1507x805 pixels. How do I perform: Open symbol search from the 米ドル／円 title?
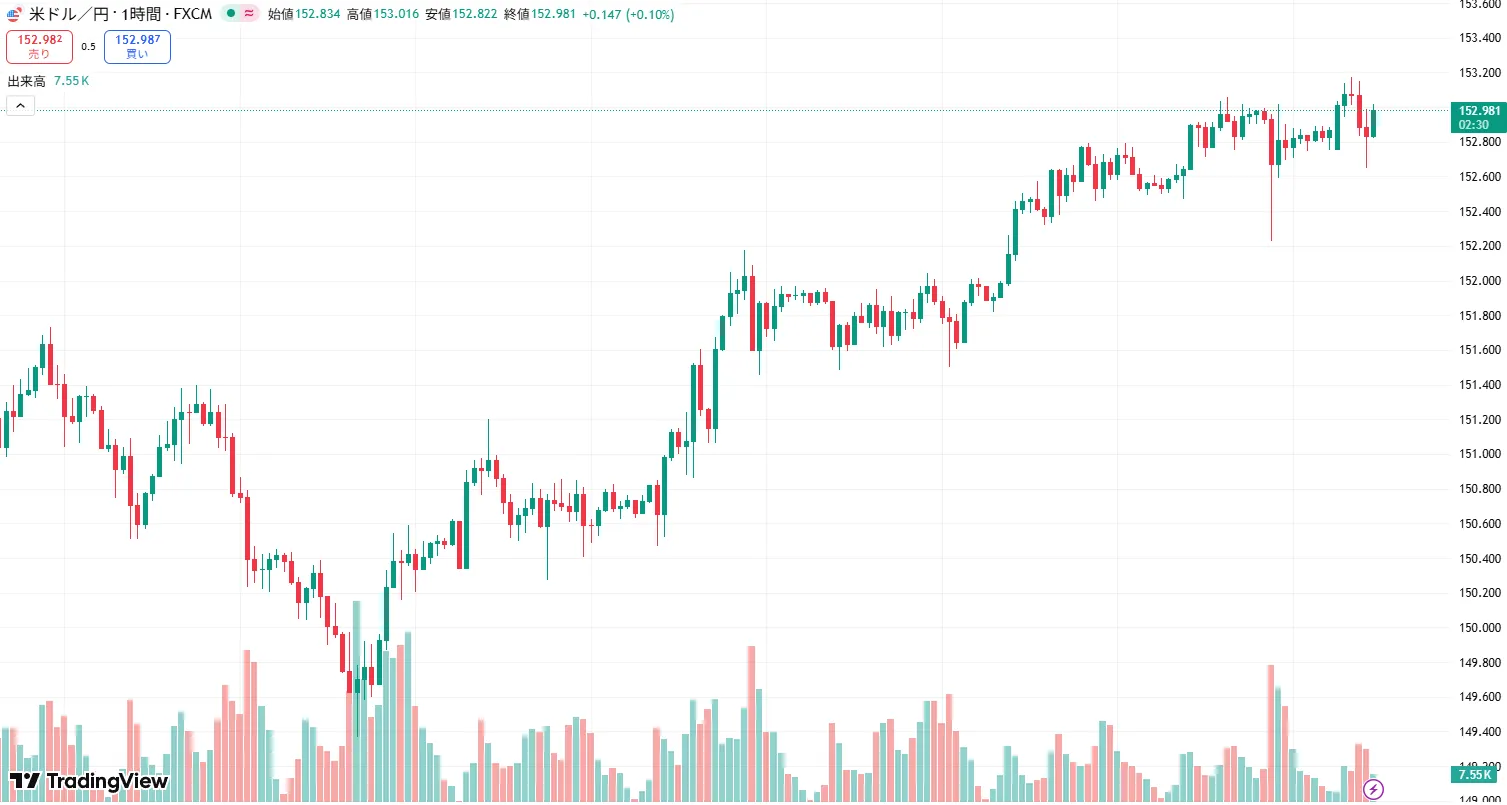(70, 15)
